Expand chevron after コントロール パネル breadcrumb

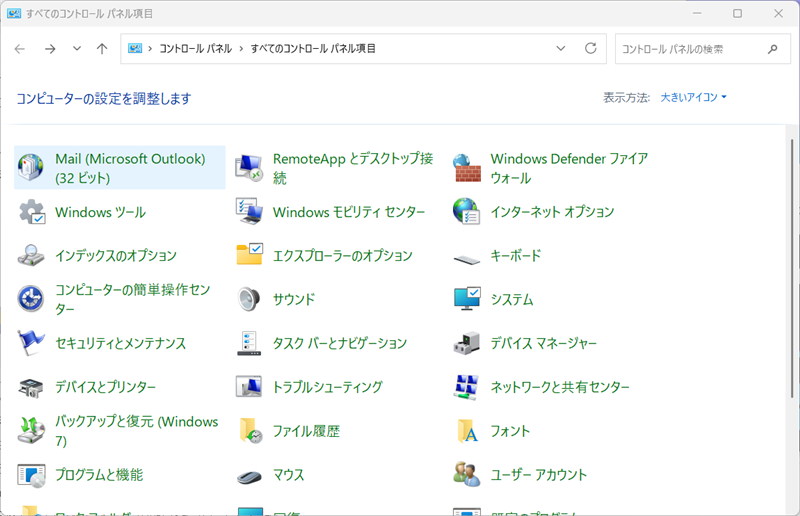coord(241,49)
